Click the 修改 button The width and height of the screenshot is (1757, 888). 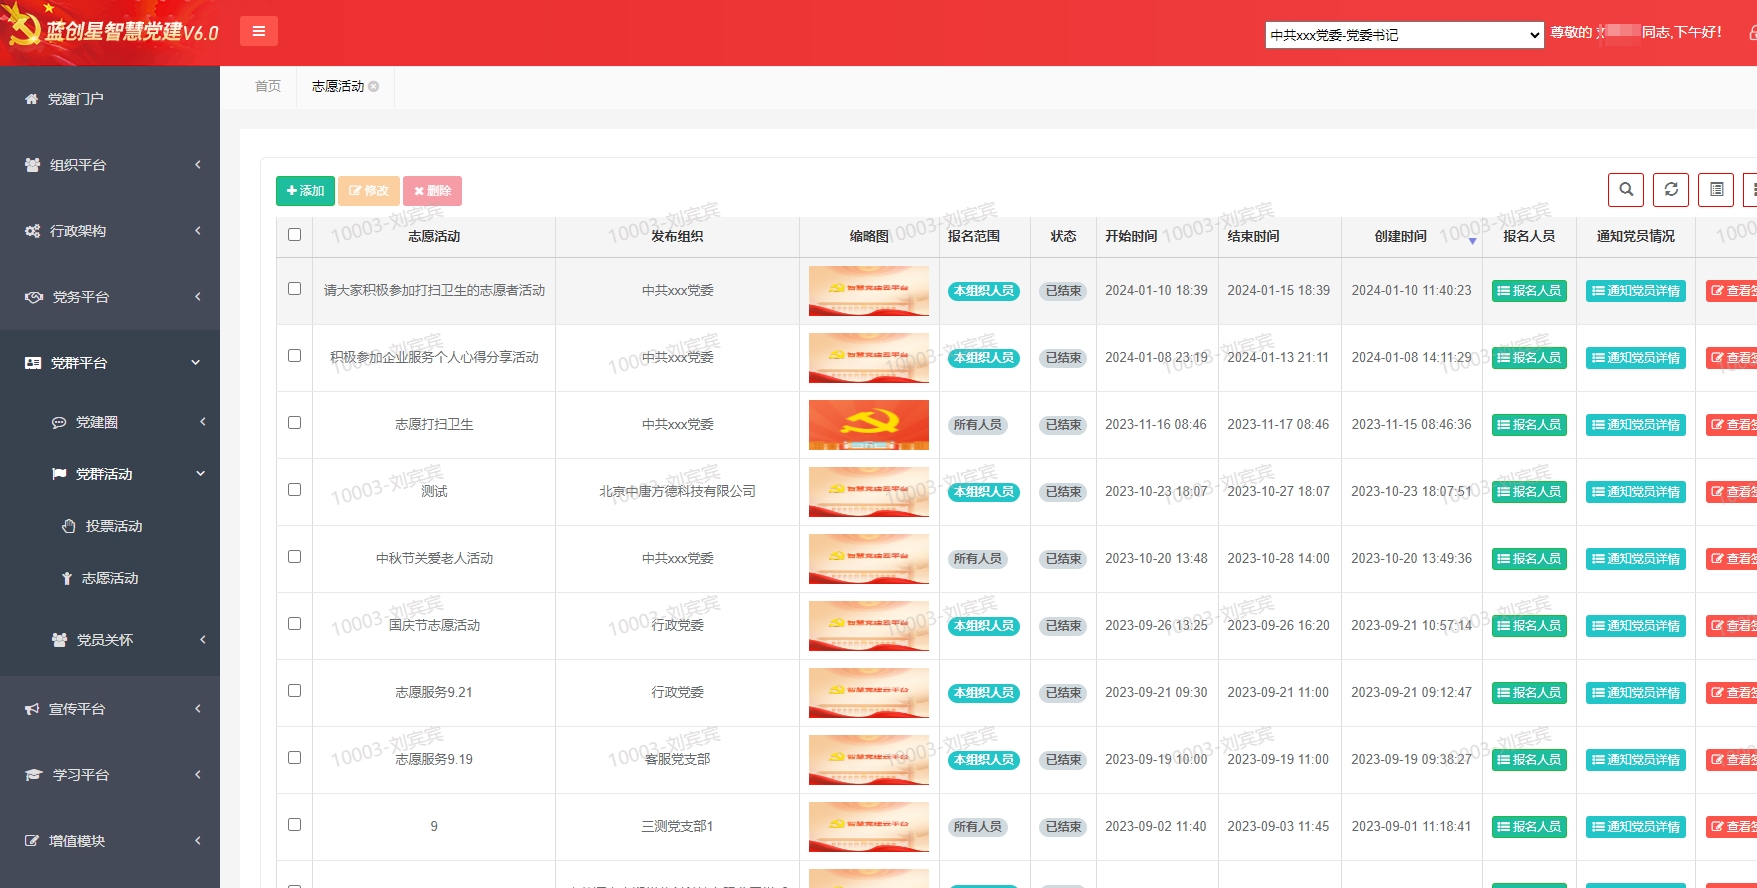[x=369, y=190]
